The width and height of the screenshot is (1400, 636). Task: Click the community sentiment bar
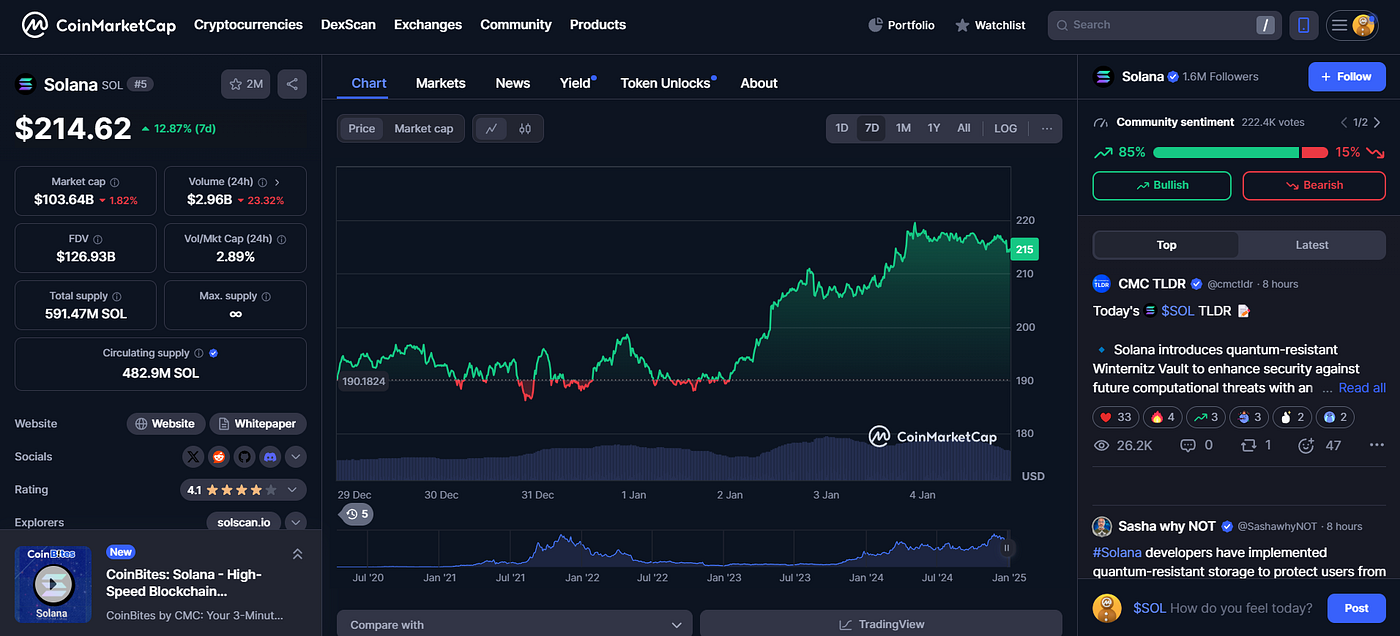[x=1240, y=153]
